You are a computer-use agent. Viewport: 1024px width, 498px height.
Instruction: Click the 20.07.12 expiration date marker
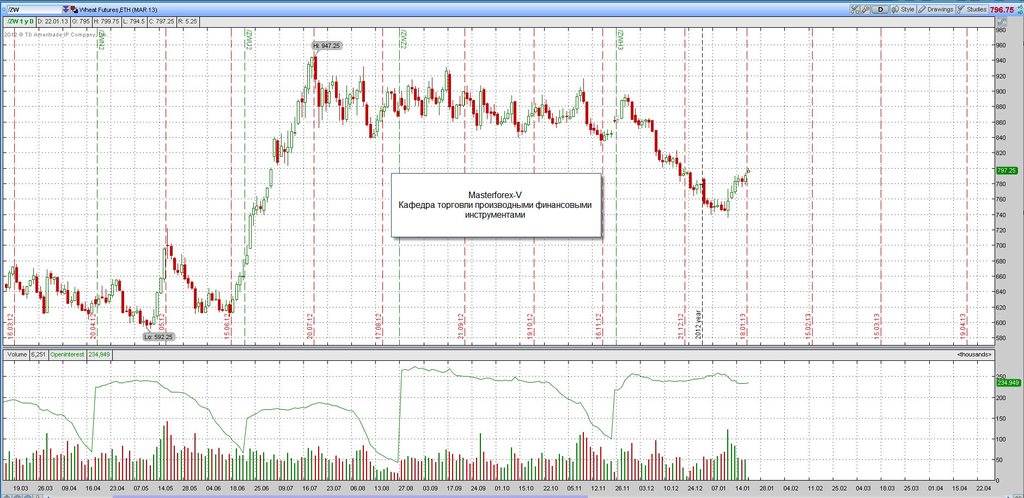[310, 325]
